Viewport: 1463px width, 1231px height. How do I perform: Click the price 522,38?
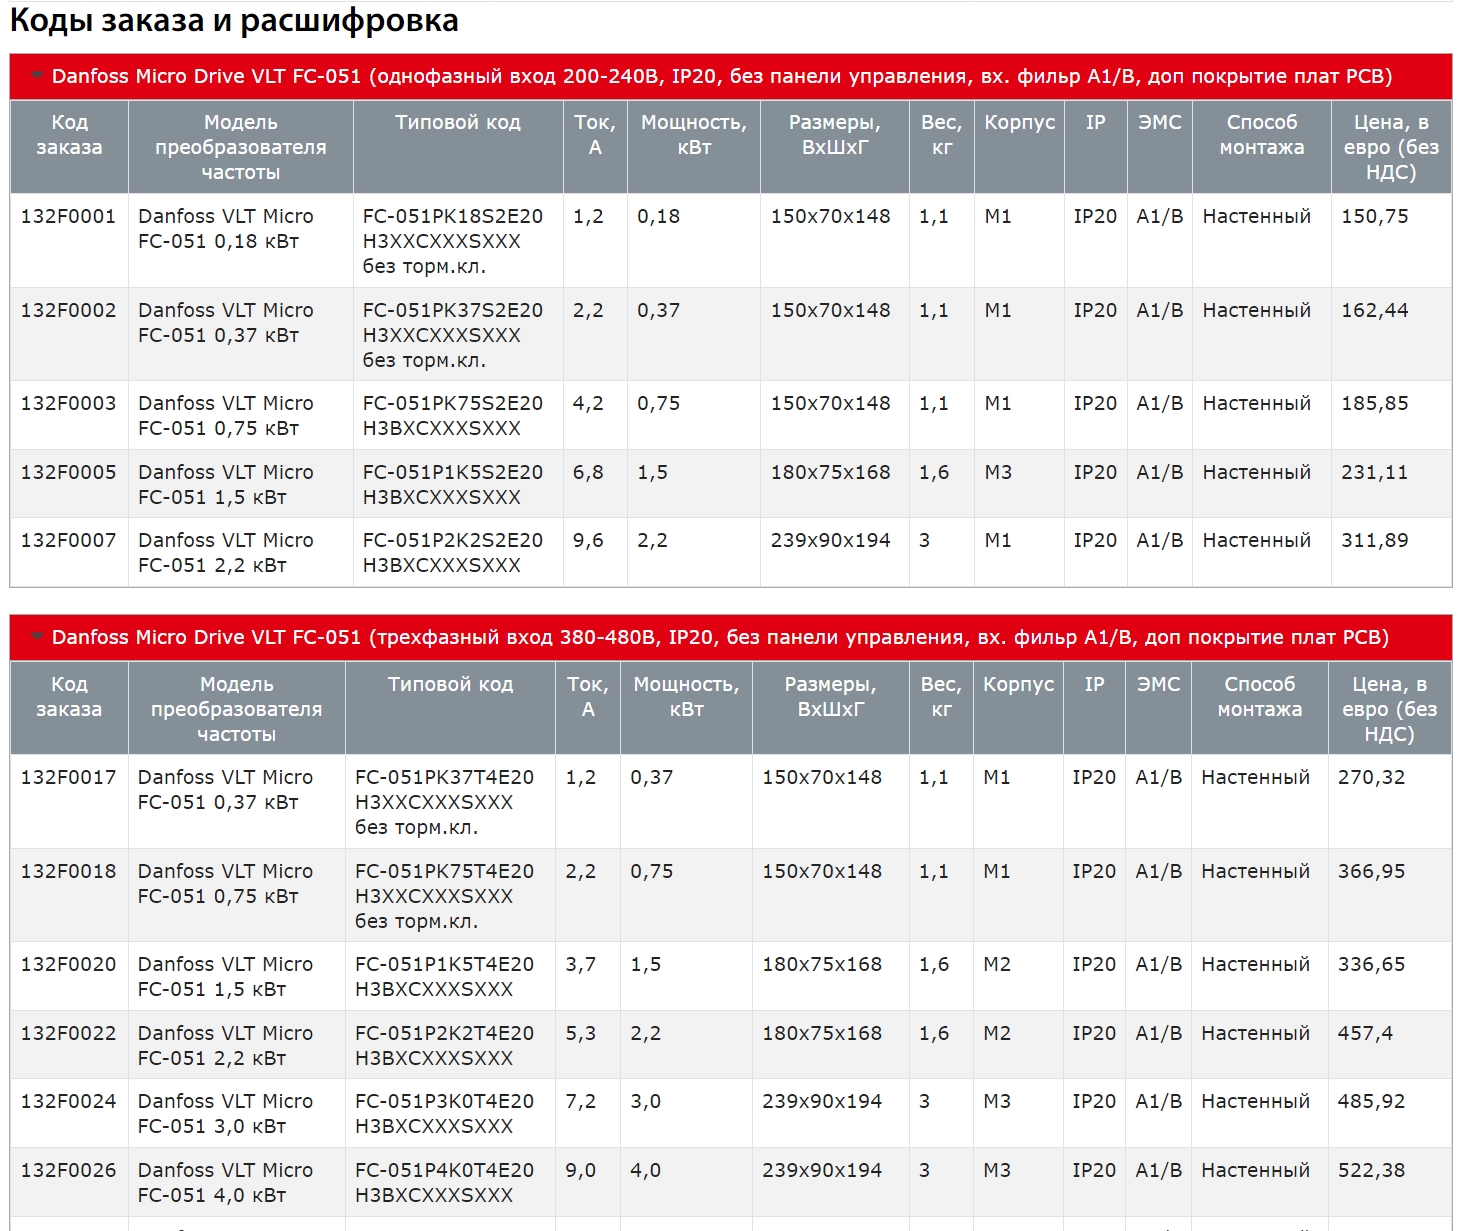1371,1170
